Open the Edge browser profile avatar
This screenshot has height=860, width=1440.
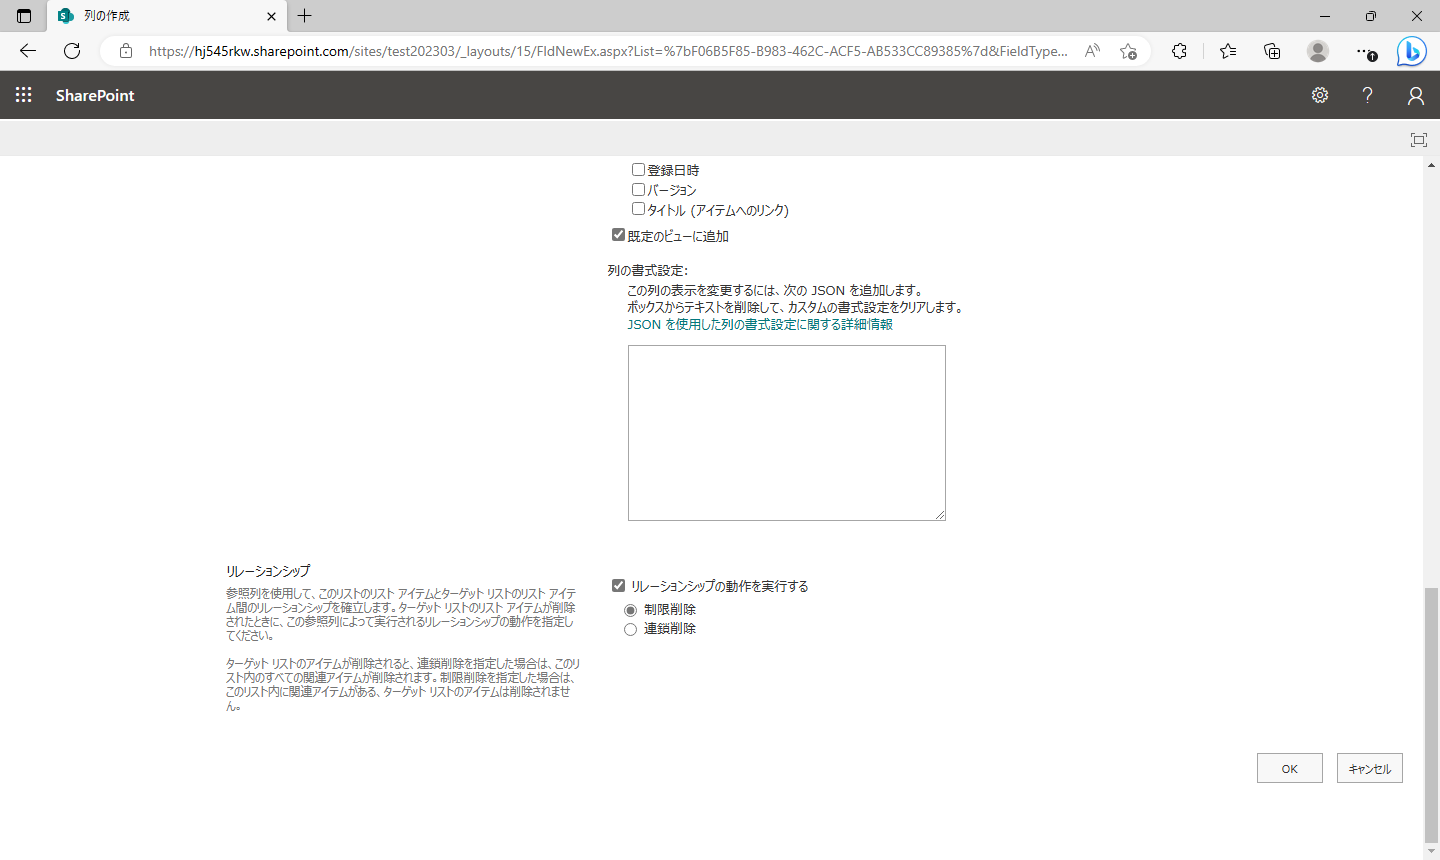pyautogui.click(x=1318, y=51)
